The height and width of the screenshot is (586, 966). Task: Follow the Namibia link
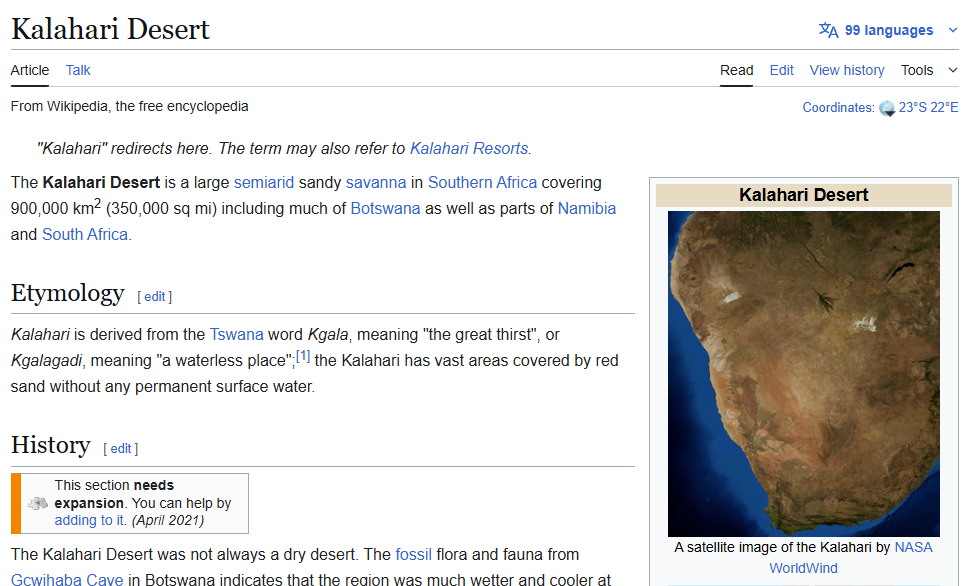[x=586, y=208]
